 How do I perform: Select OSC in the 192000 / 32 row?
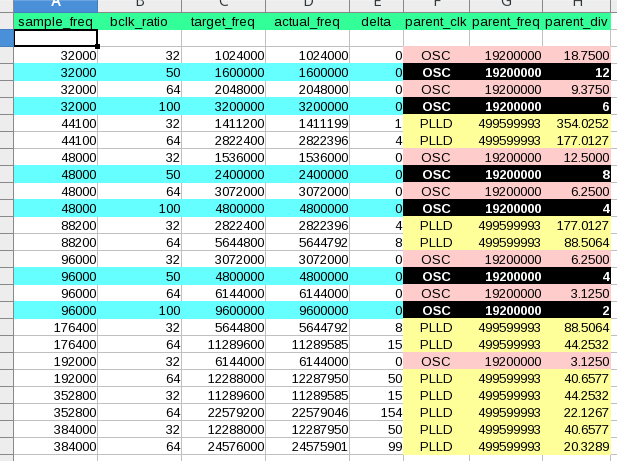coord(436,361)
